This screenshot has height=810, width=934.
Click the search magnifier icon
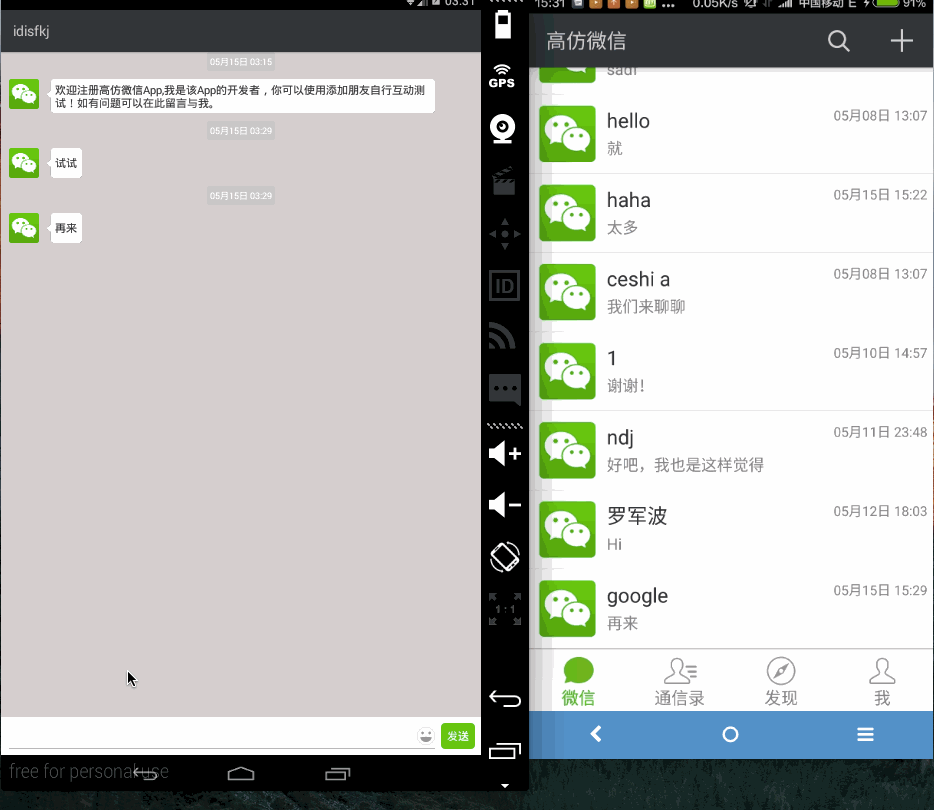click(x=838, y=41)
